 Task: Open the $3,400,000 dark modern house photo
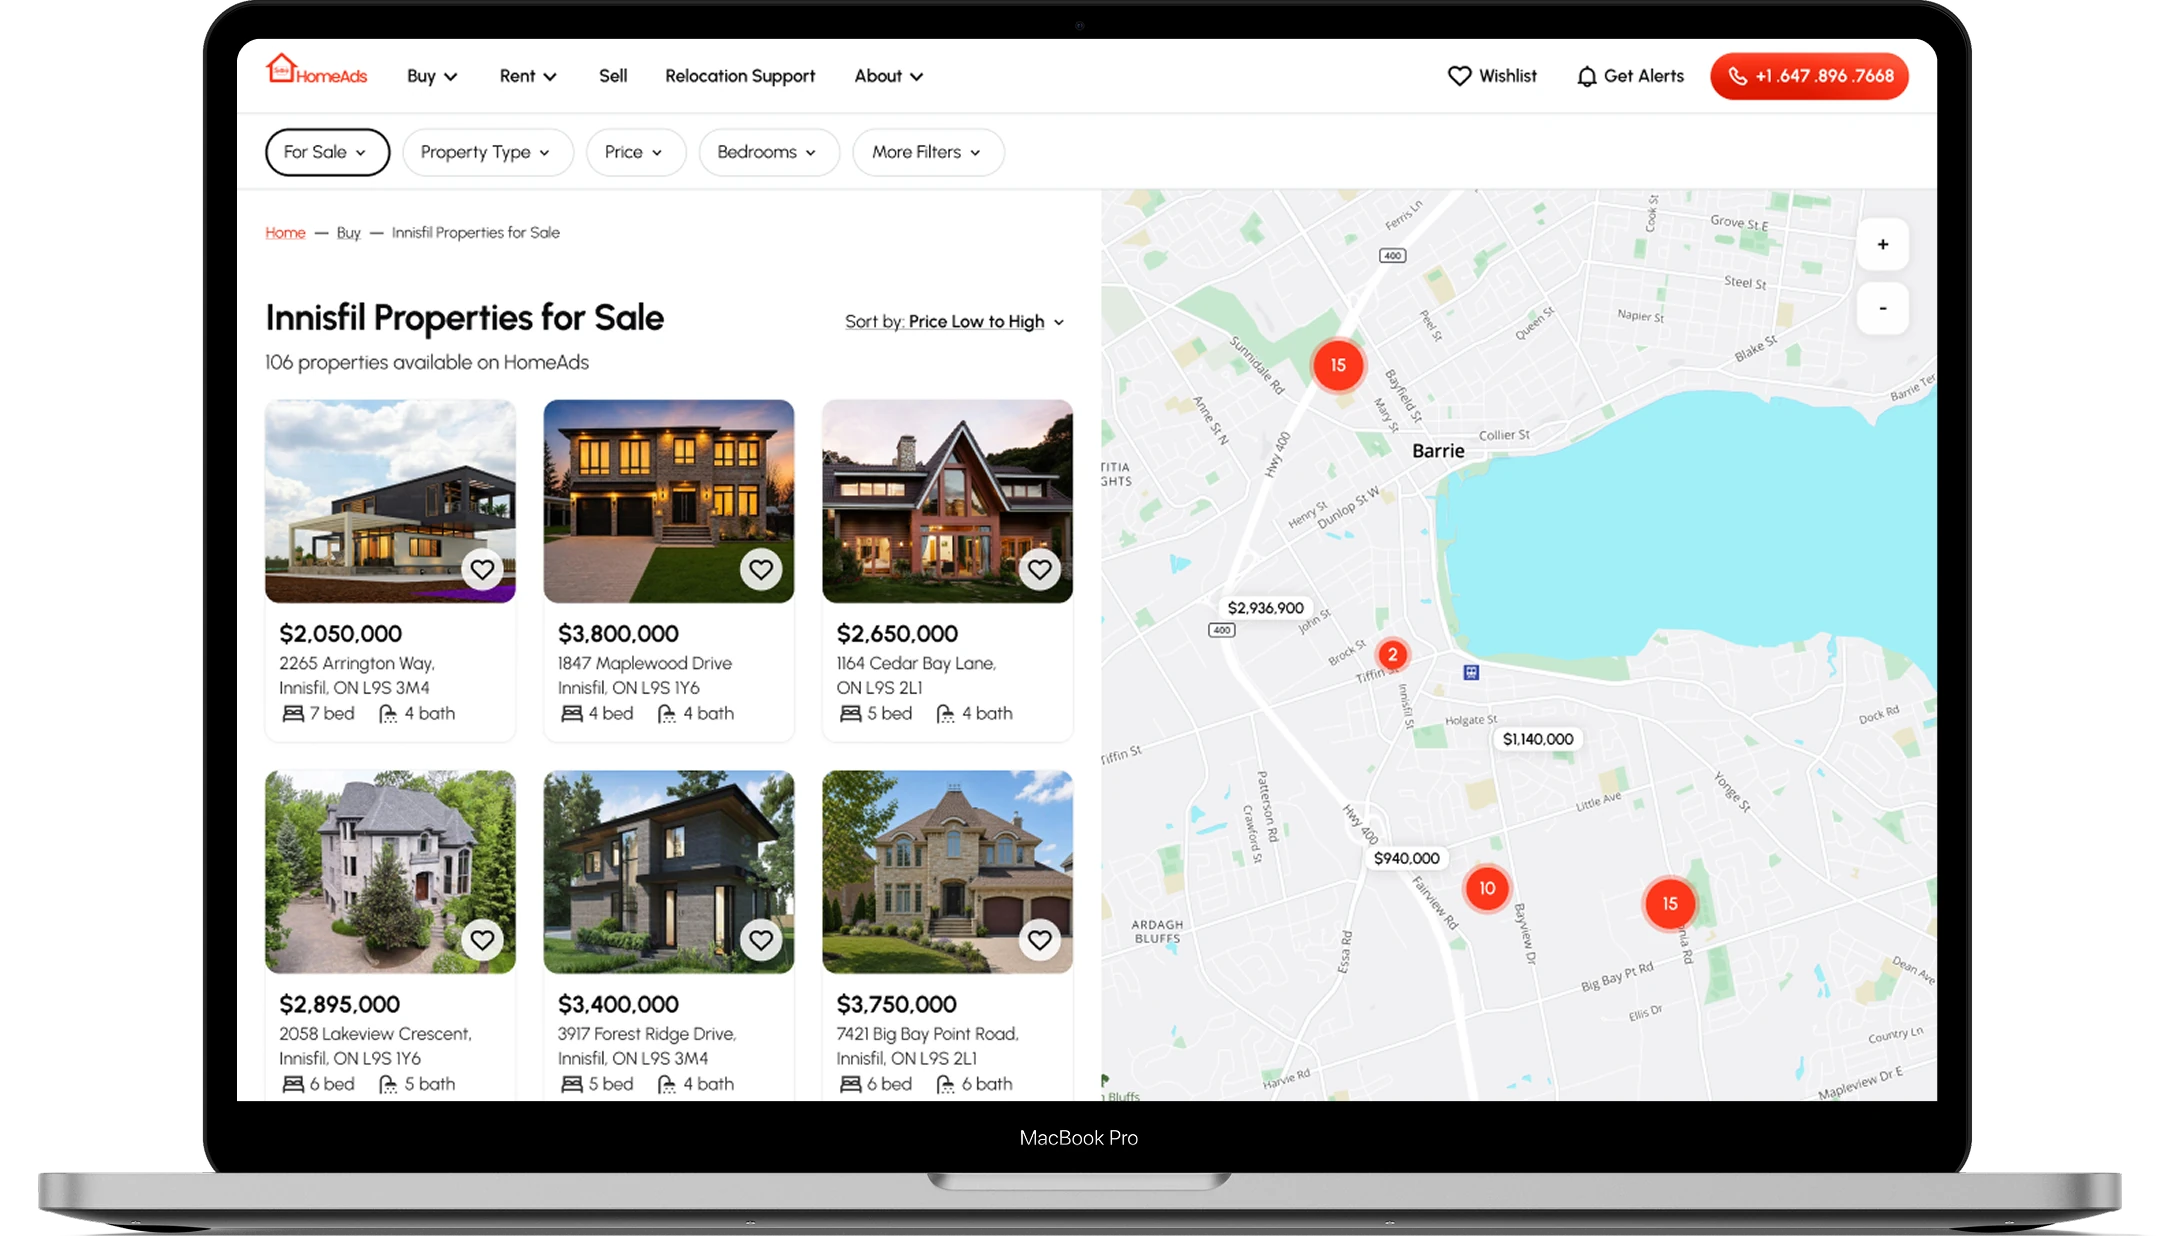click(x=669, y=872)
